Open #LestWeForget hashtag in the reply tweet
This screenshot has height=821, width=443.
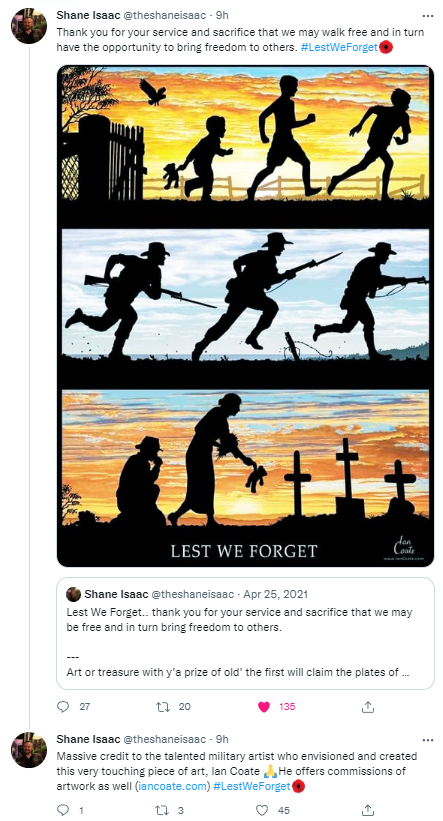click(x=252, y=786)
